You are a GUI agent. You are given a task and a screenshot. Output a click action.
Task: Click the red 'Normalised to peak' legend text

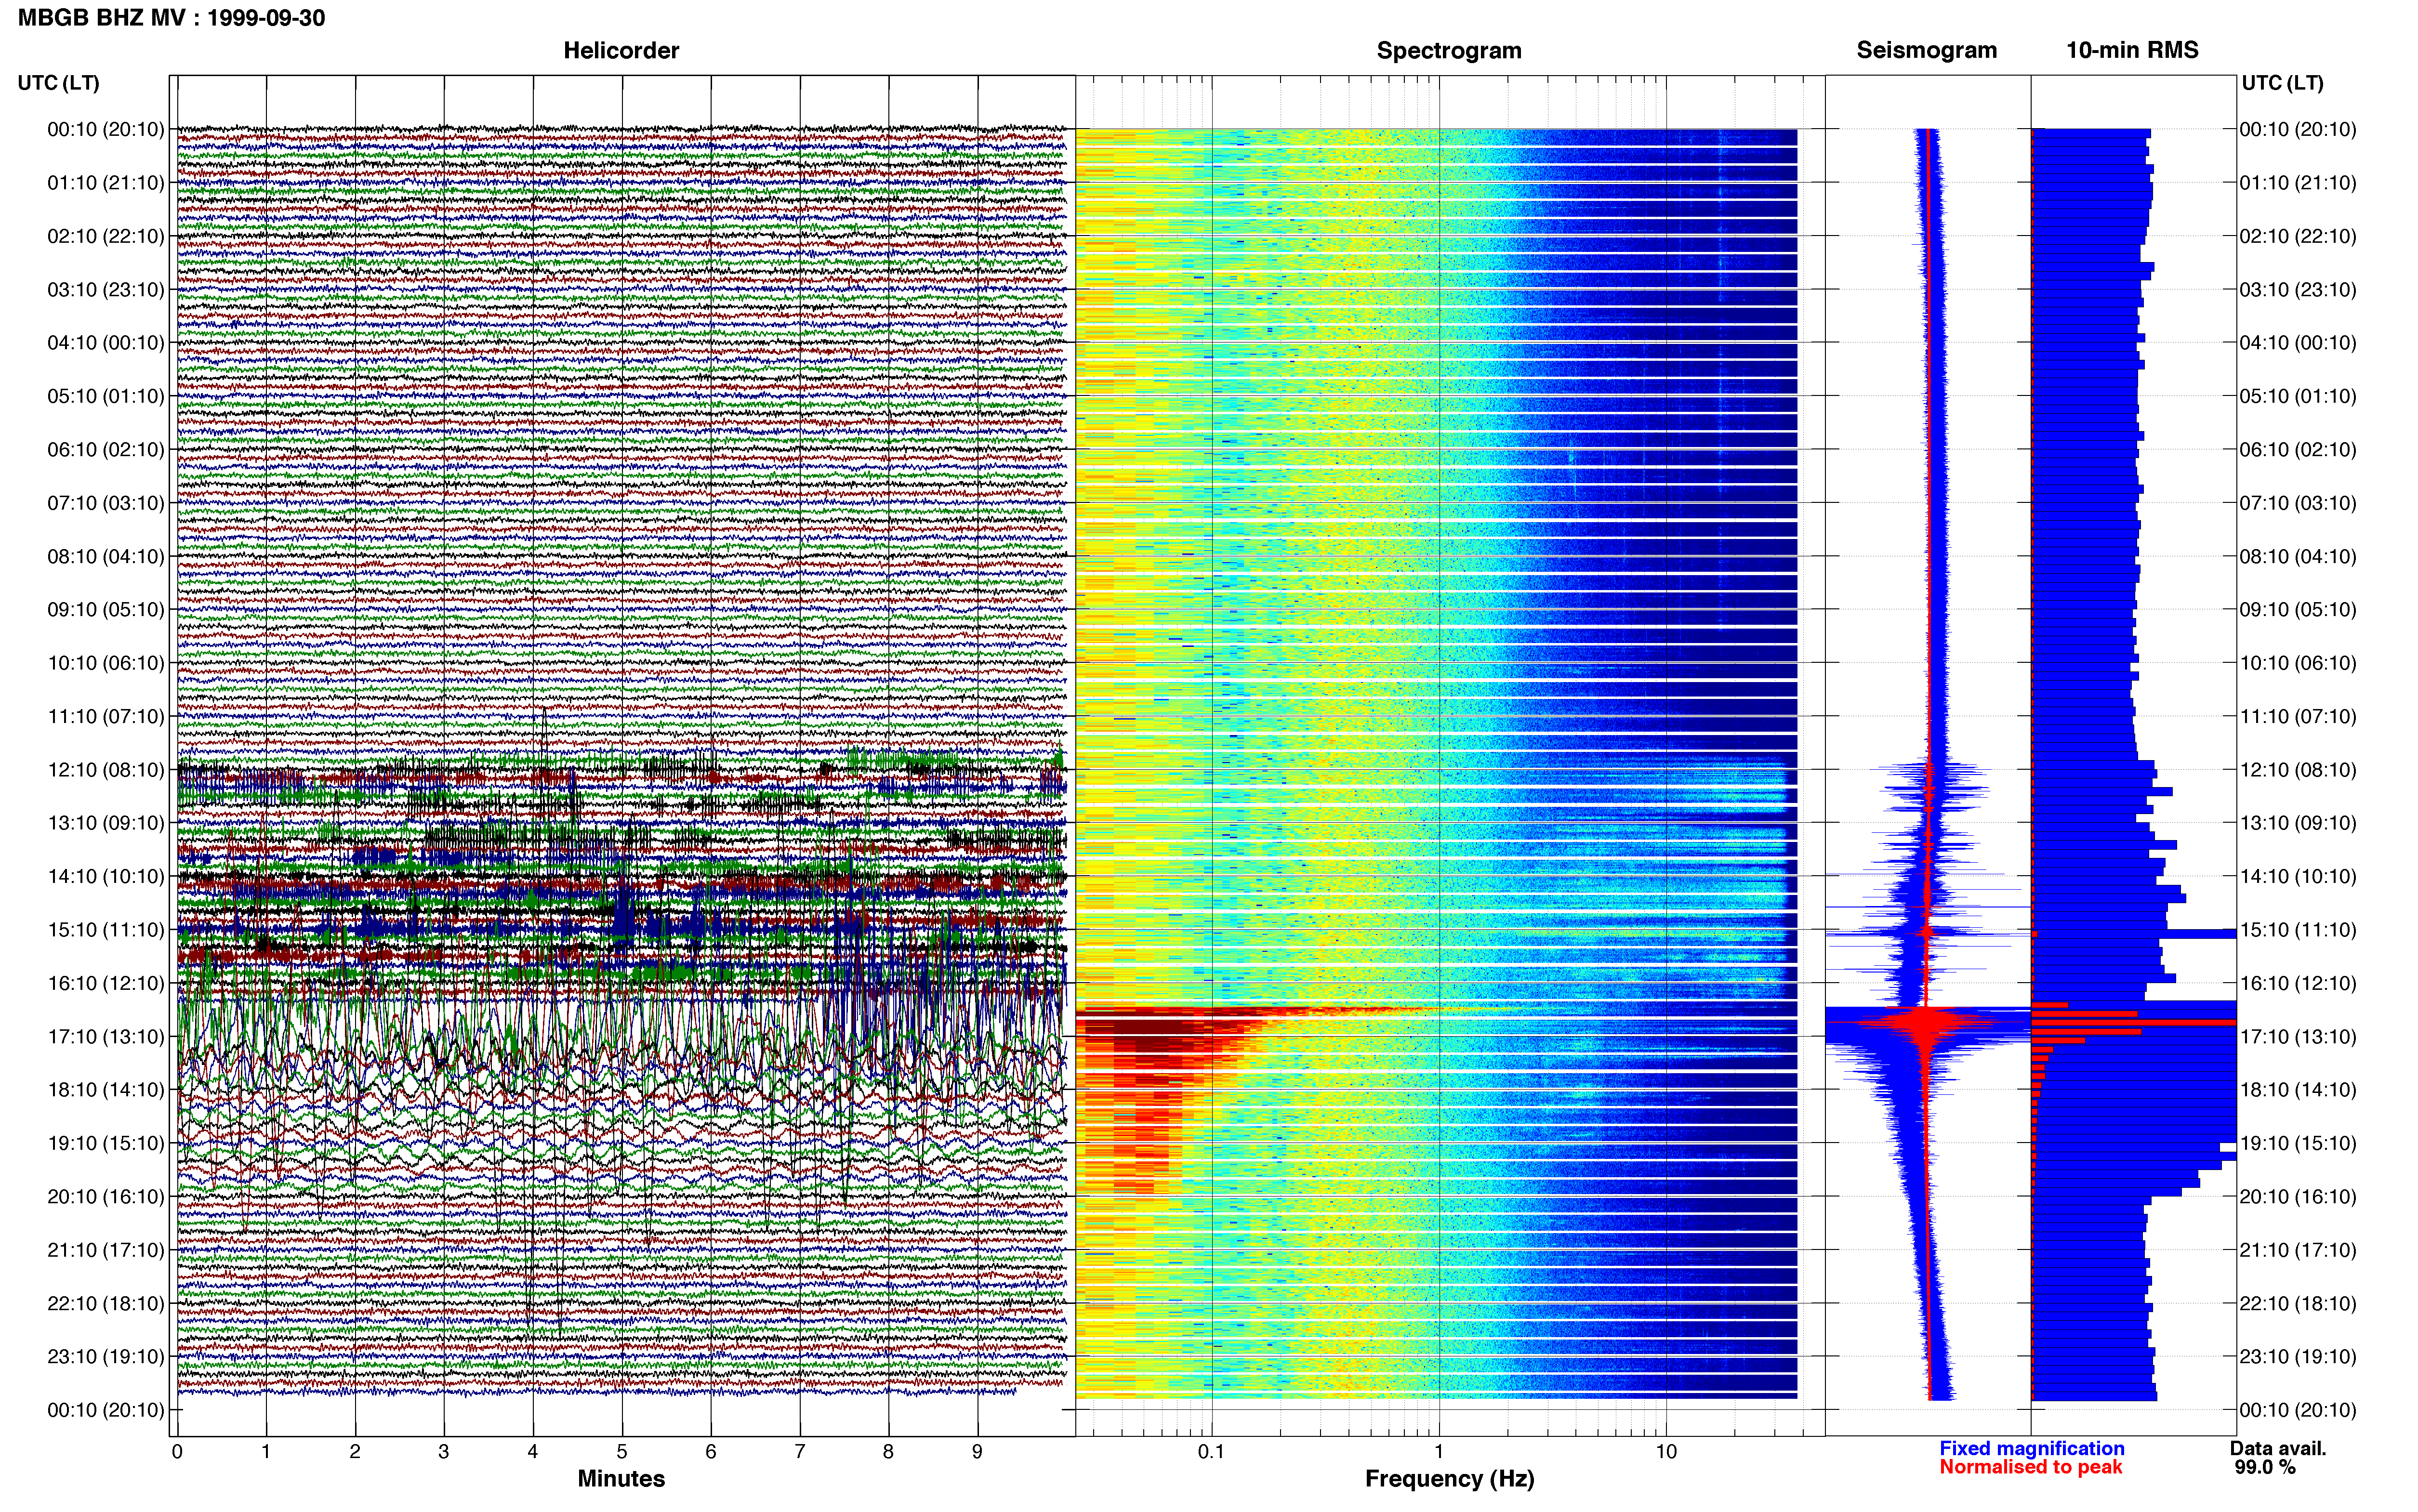2030,1467
